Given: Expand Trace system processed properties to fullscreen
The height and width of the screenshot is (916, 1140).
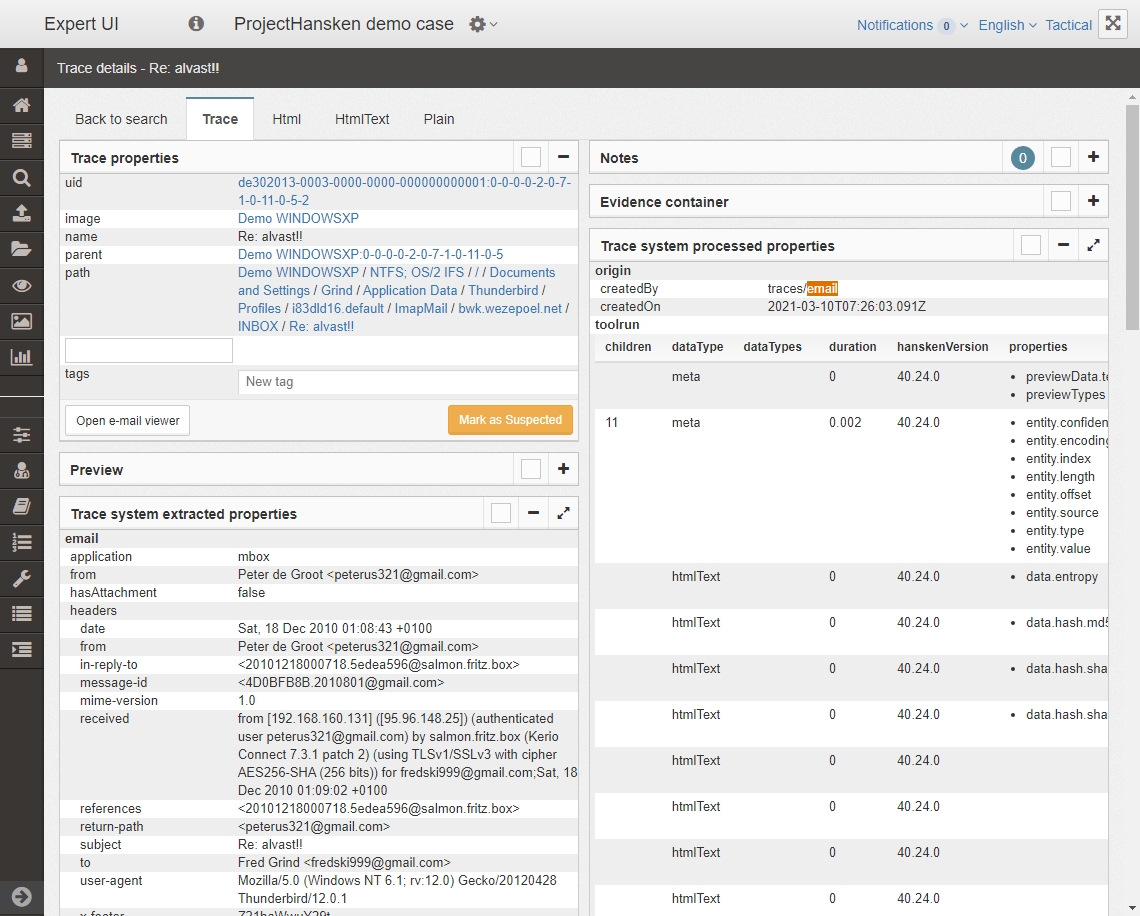Looking at the screenshot, I should click(x=1093, y=245).
